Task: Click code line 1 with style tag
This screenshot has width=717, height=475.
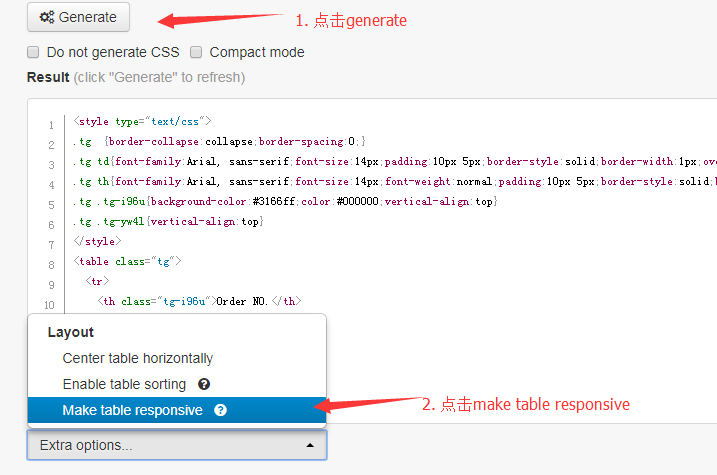Action: pos(142,122)
